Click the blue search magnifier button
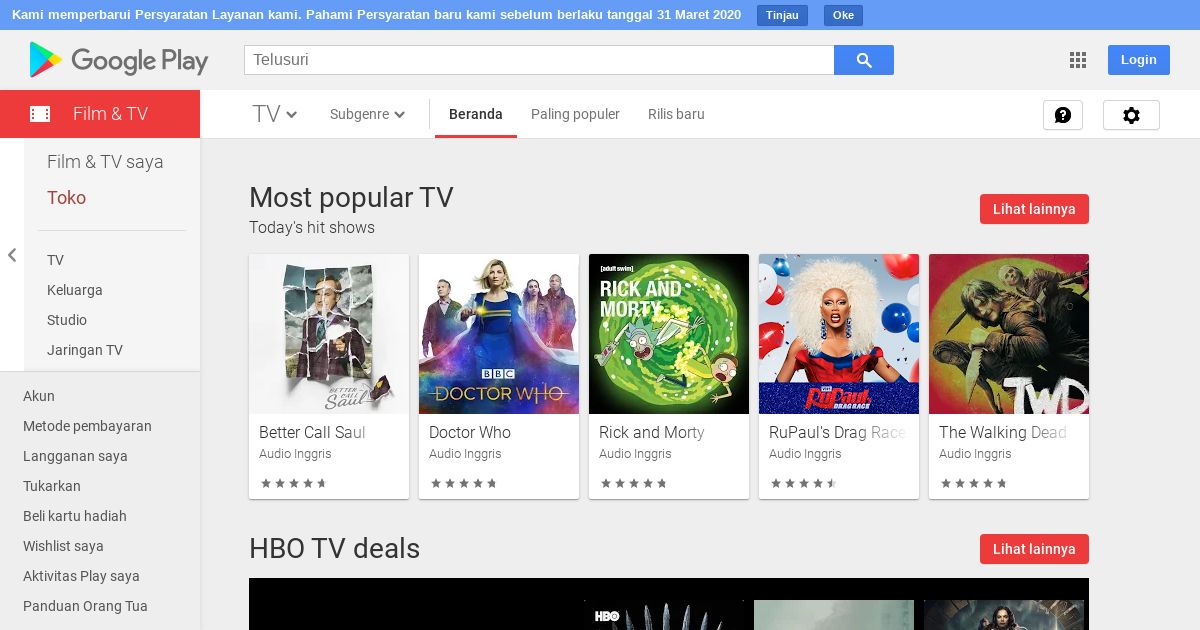This screenshot has width=1200, height=630. (x=864, y=60)
